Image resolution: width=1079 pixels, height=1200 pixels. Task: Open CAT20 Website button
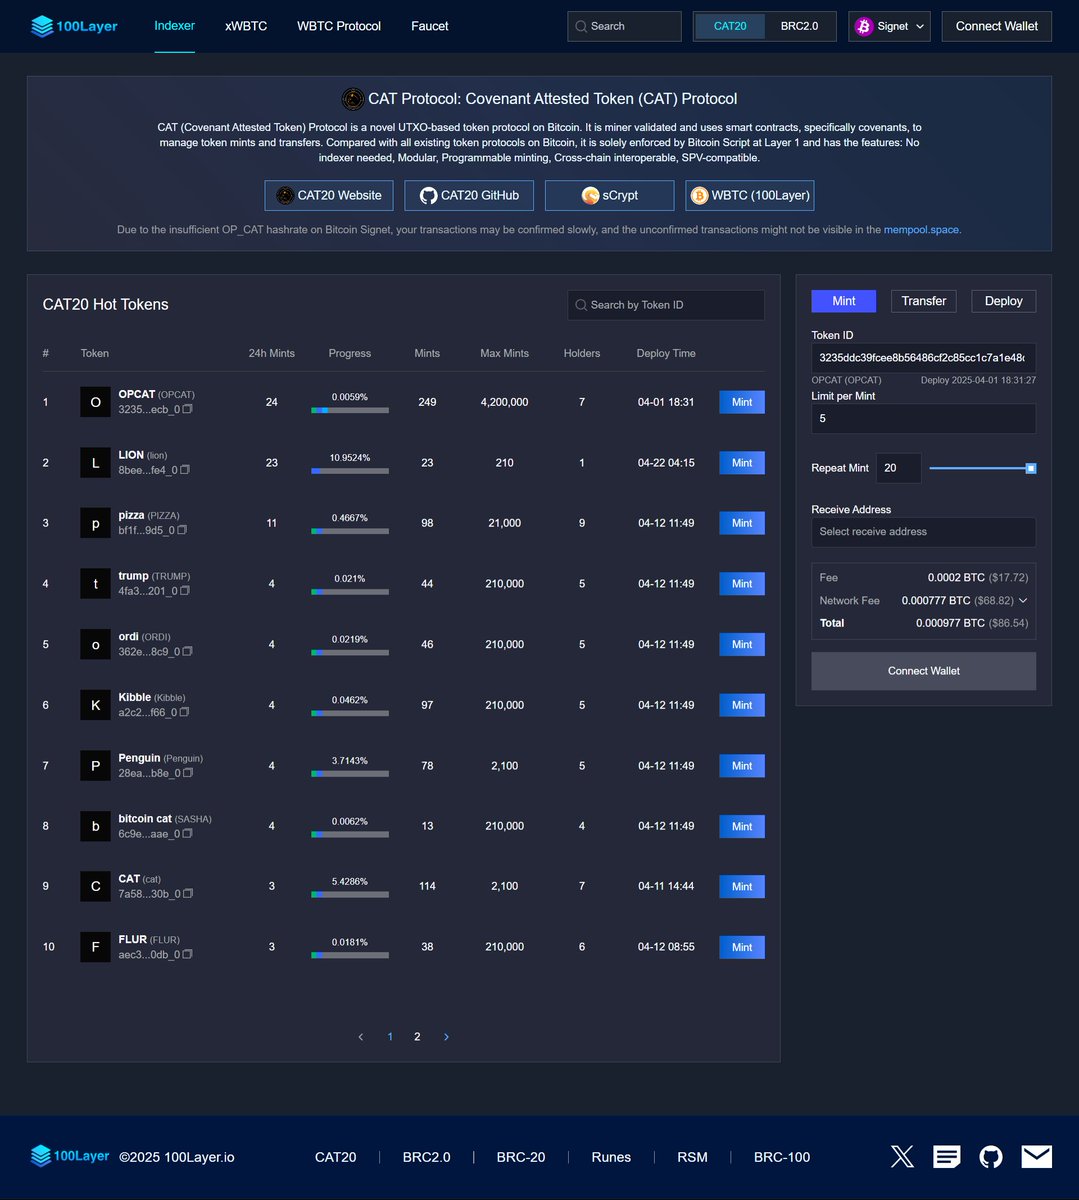(329, 195)
